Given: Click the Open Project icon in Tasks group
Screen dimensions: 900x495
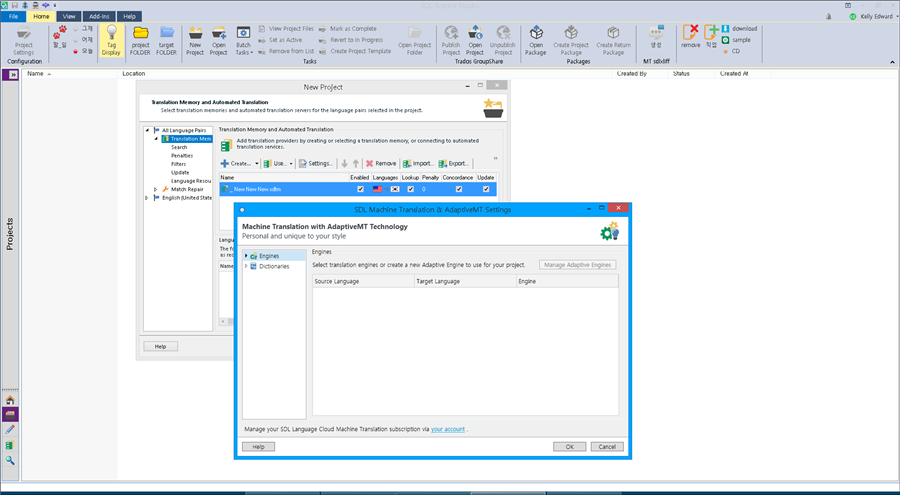Looking at the screenshot, I should point(218,33).
